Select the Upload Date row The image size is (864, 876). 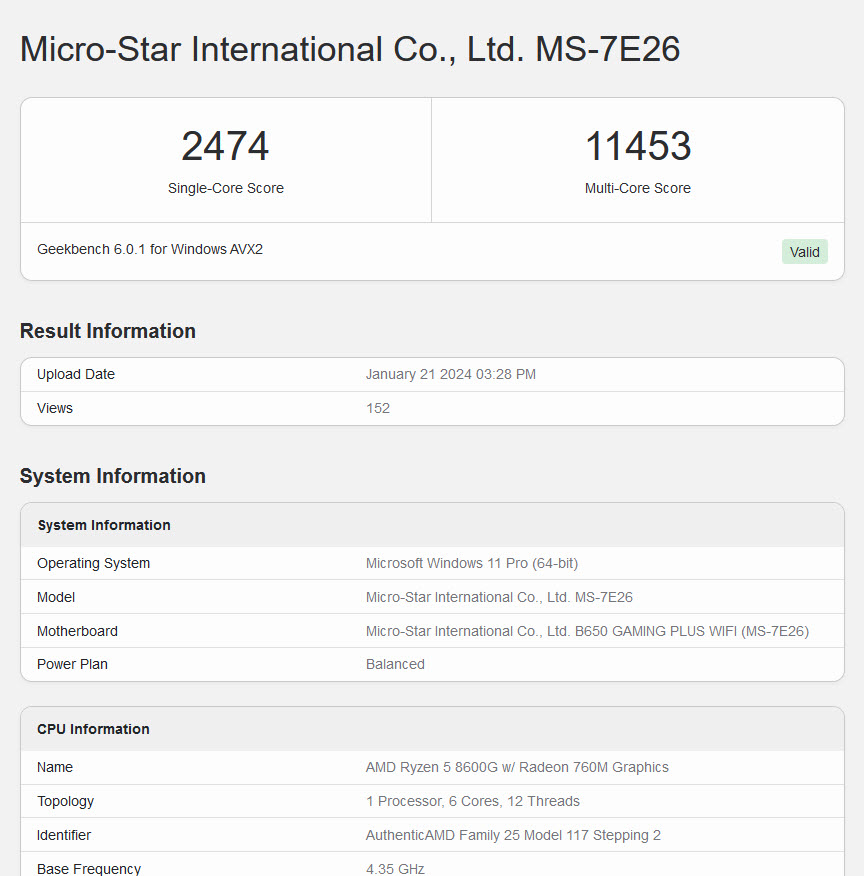pos(430,374)
